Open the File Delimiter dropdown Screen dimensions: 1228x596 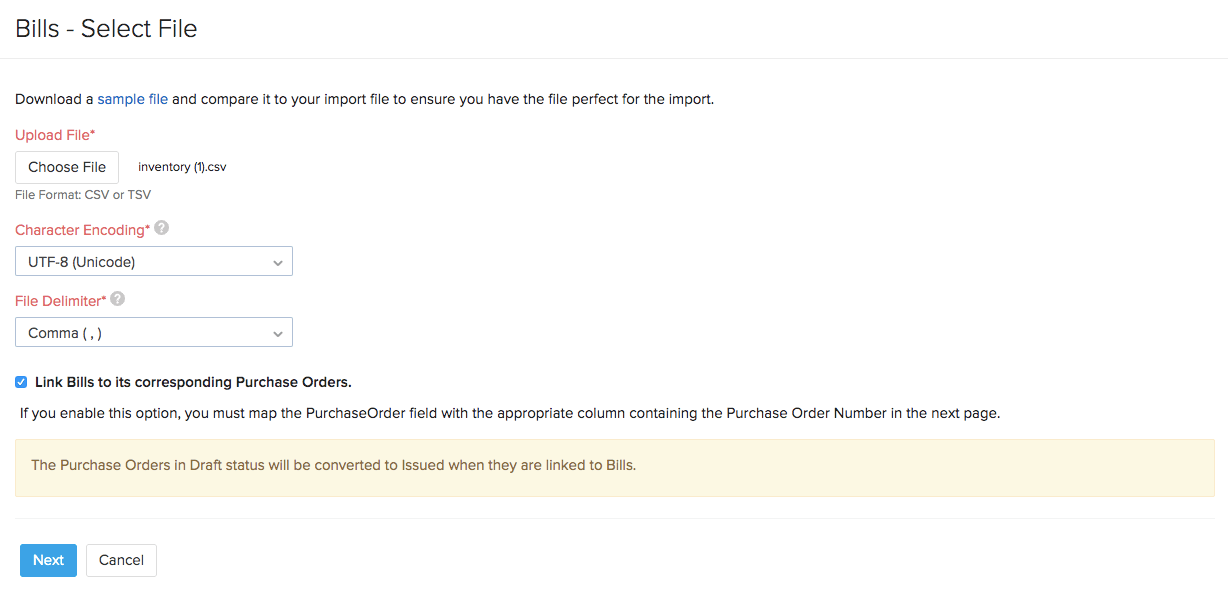click(x=153, y=332)
